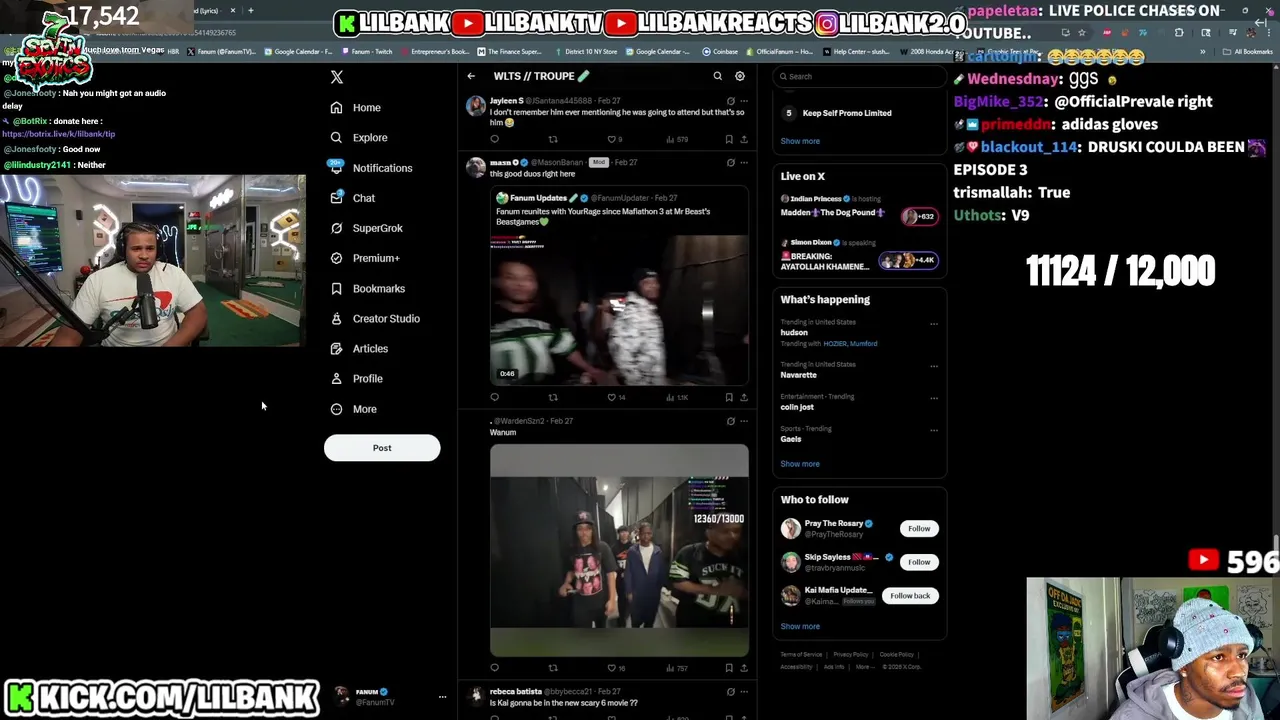Open Jayleen S's profile avatar

pos(476,106)
